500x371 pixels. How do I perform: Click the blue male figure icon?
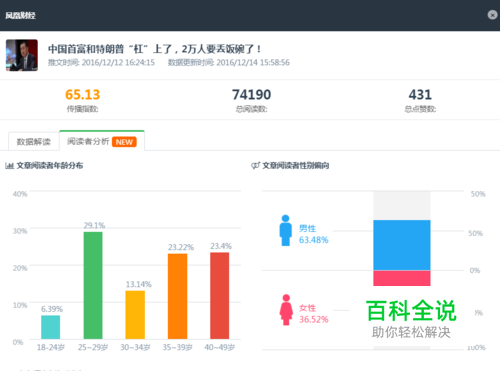[285, 230]
